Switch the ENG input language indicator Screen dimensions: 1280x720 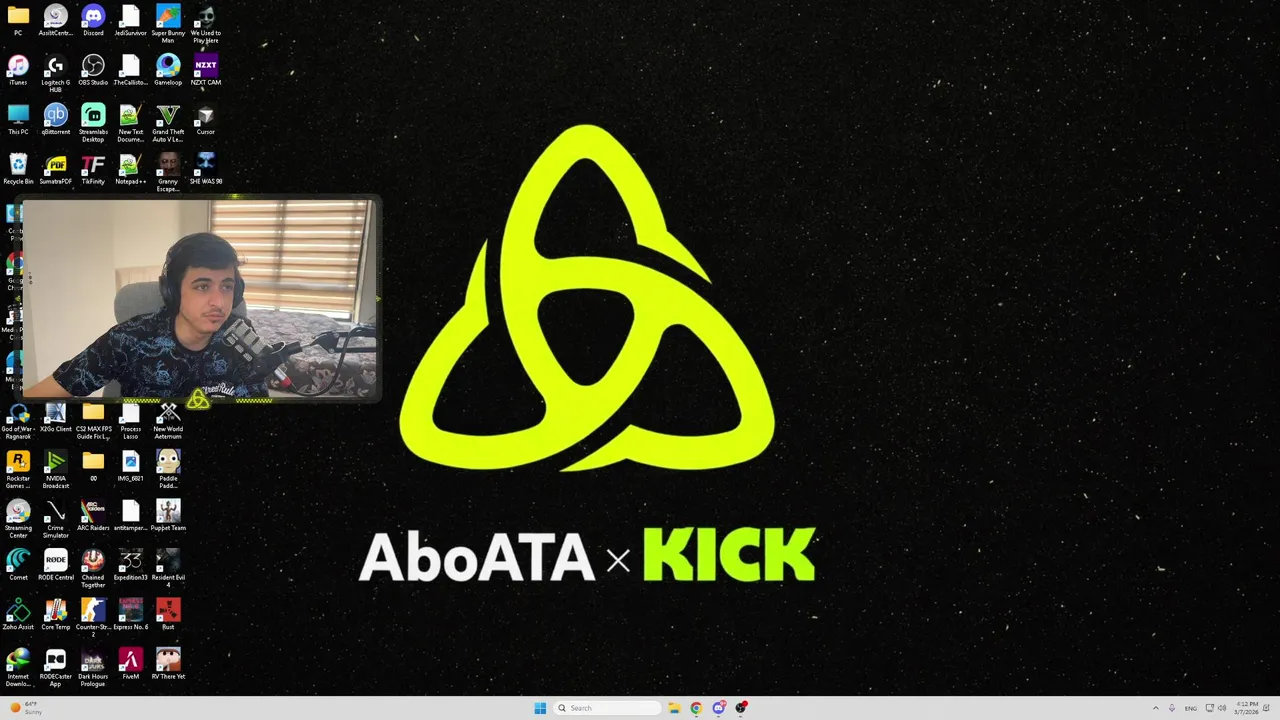click(x=1191, y=708)
